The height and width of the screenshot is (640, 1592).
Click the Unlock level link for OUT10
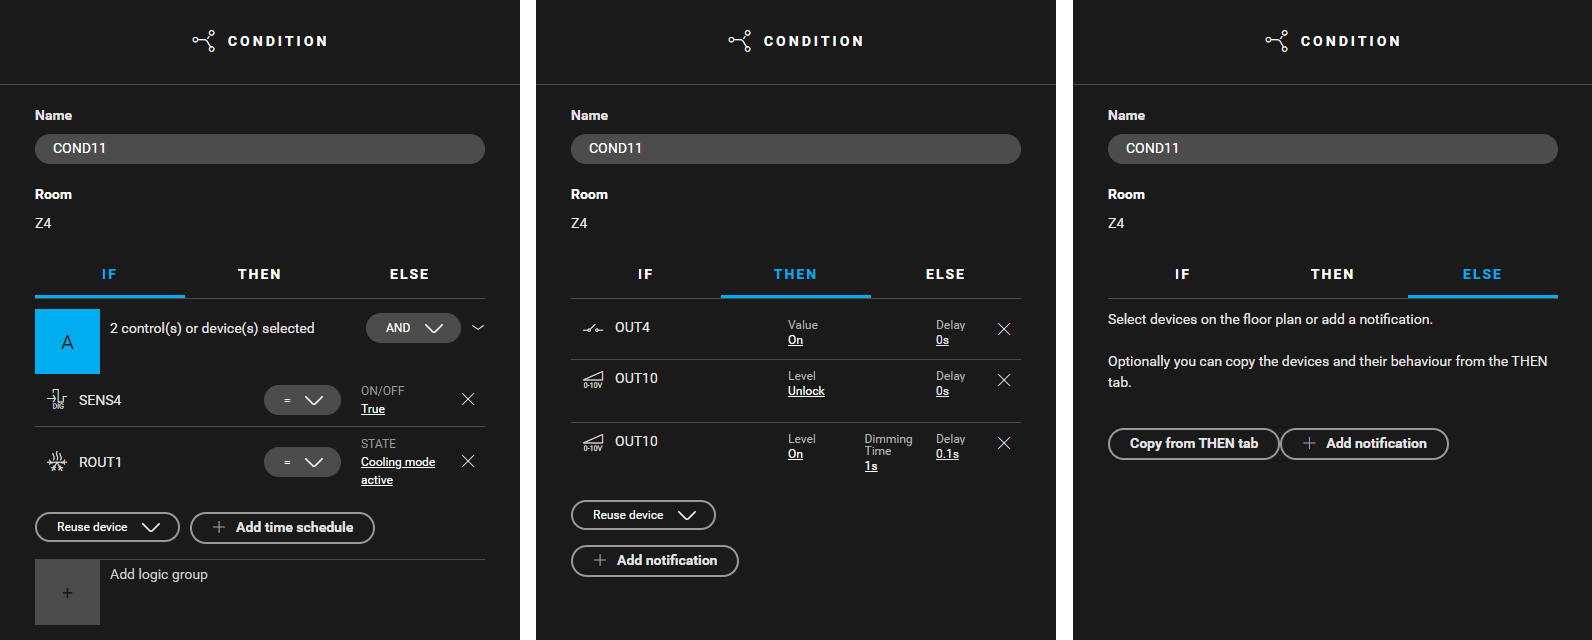click(806, 391)
